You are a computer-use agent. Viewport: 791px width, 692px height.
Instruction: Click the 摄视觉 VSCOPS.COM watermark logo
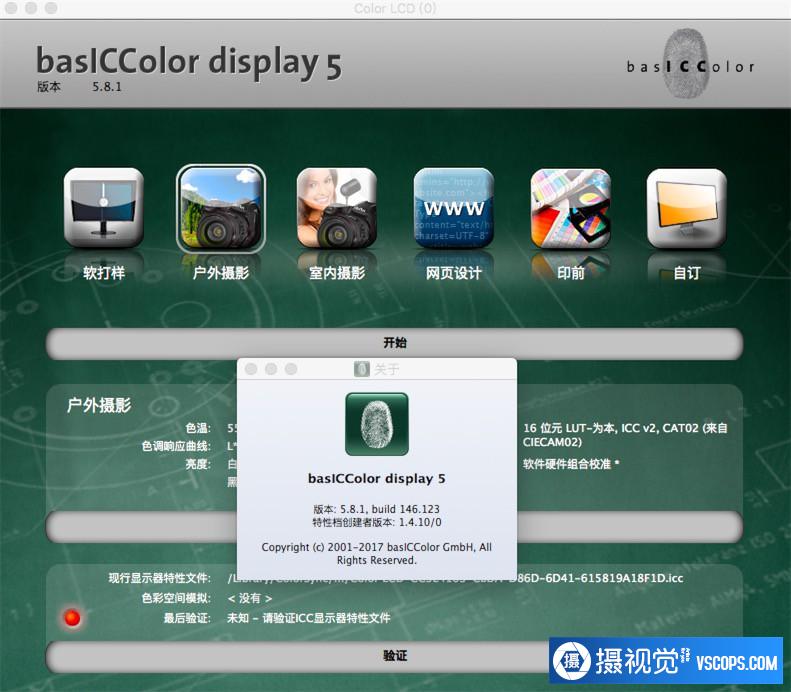click(x=665, y=662)
